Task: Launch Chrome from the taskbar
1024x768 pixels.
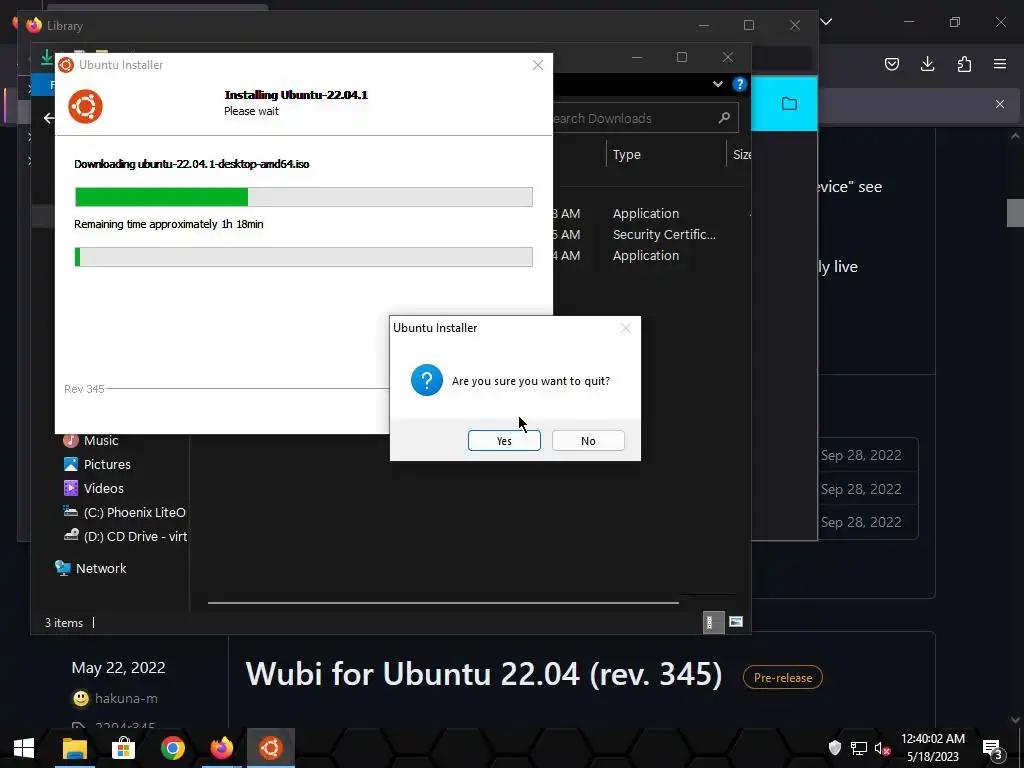Action: (x=172, y=748)
